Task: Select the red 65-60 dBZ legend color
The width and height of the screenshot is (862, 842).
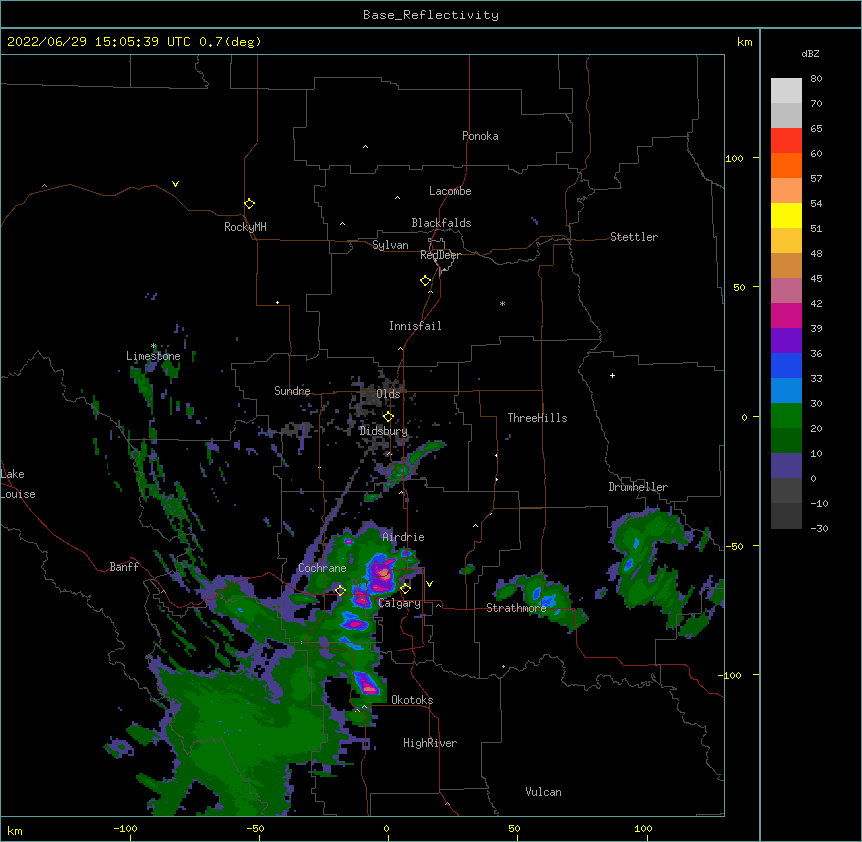Action: pyautogui.click(x=786, y=141)
